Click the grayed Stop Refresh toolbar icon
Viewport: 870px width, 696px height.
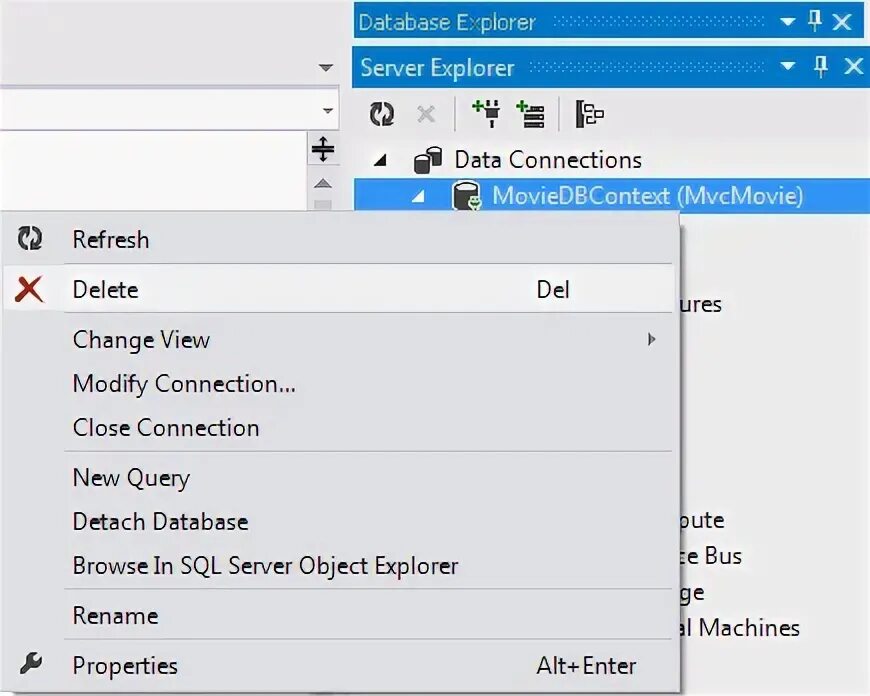[x=426, y=114]
